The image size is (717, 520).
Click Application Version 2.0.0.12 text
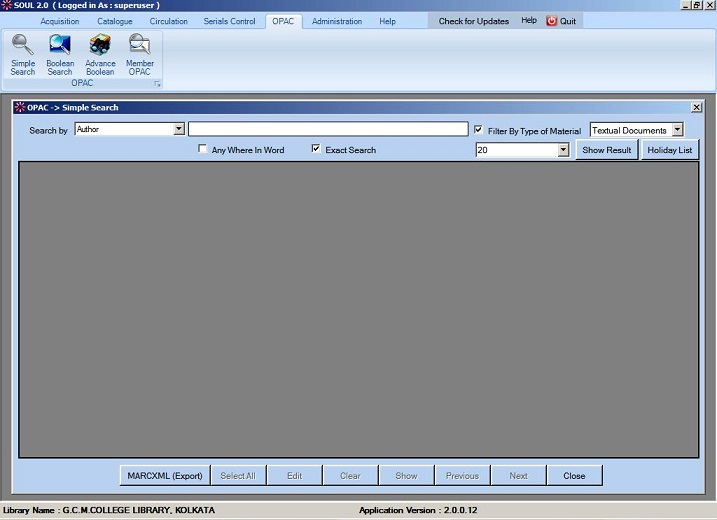pos(418,510)
